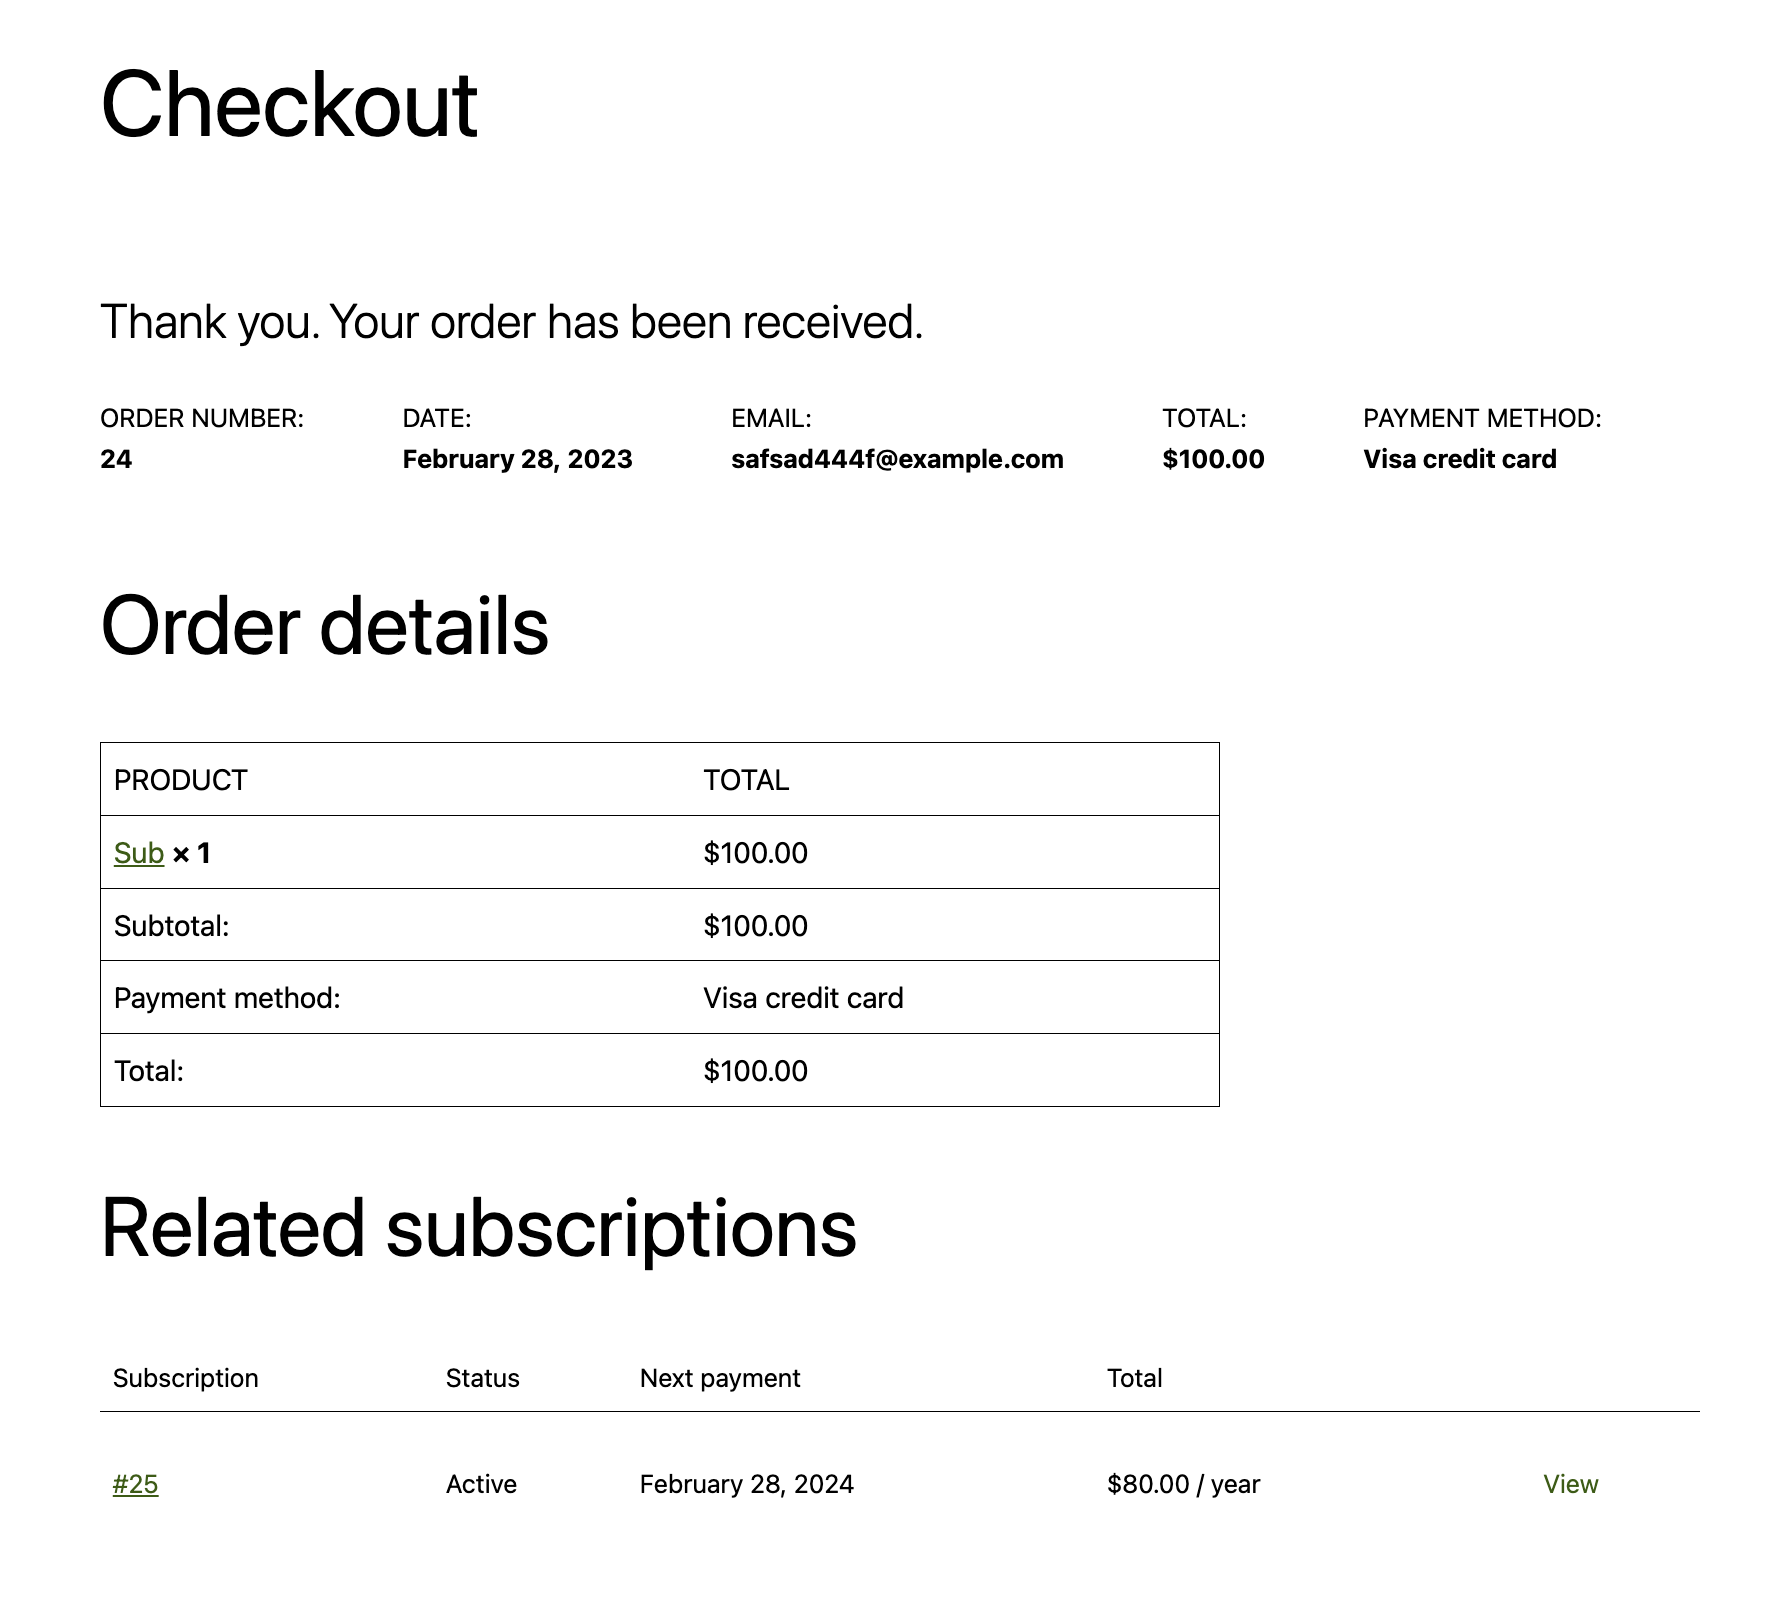The image size is (1790, 1606).
Task: Select the Active subscription status
Action: pyautogui.click(x=482, y=1484)
